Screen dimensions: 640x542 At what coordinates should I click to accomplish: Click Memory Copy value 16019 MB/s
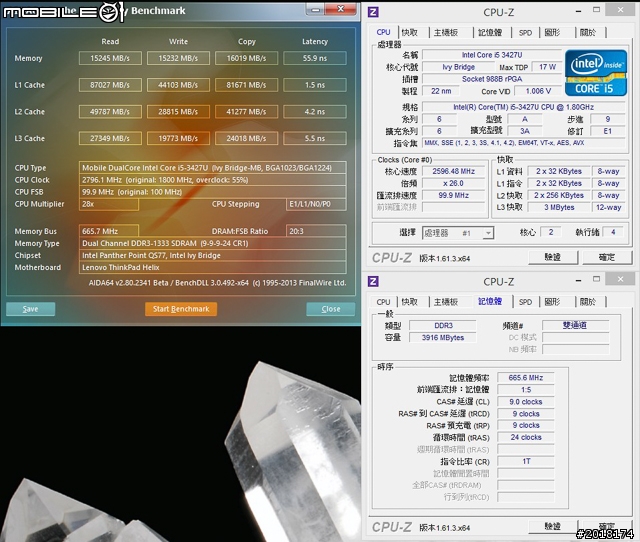[x=247, y=58]
